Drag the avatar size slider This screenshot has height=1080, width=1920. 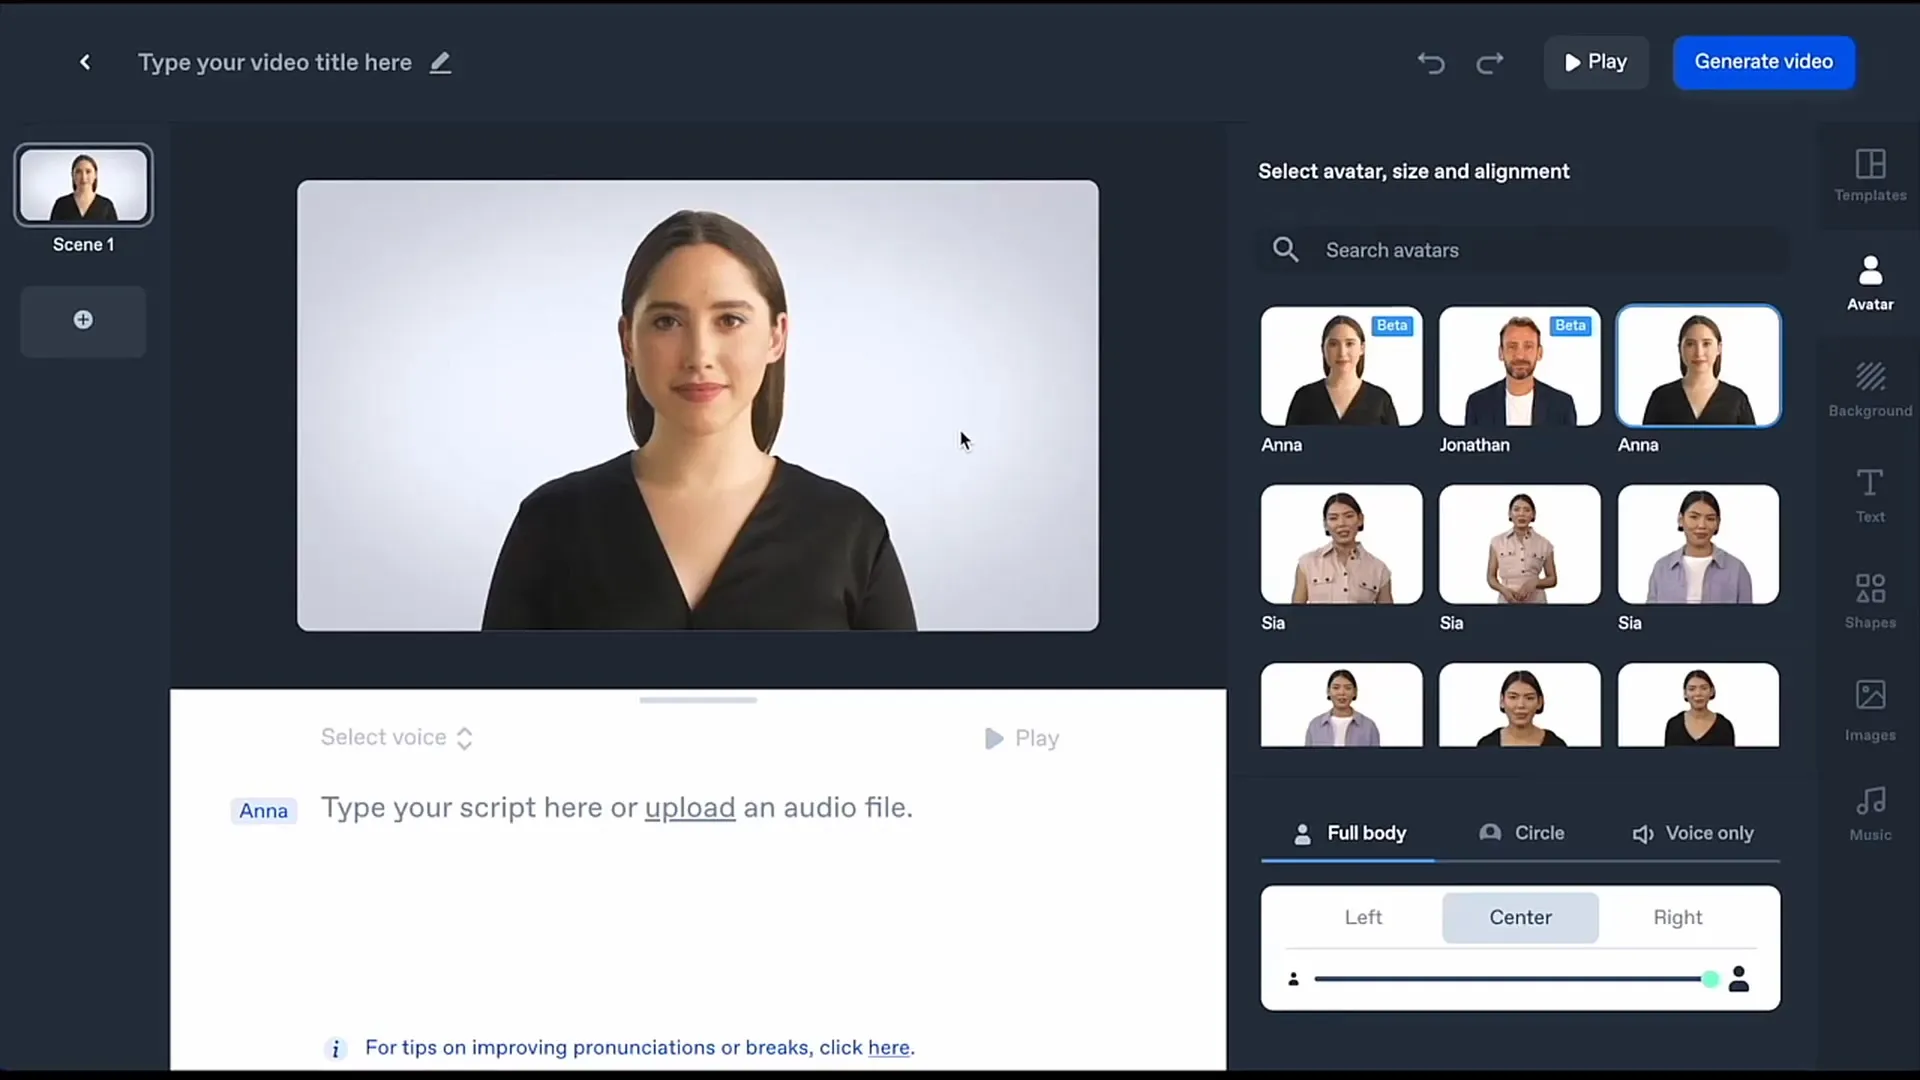click(x=1710, y=977)
